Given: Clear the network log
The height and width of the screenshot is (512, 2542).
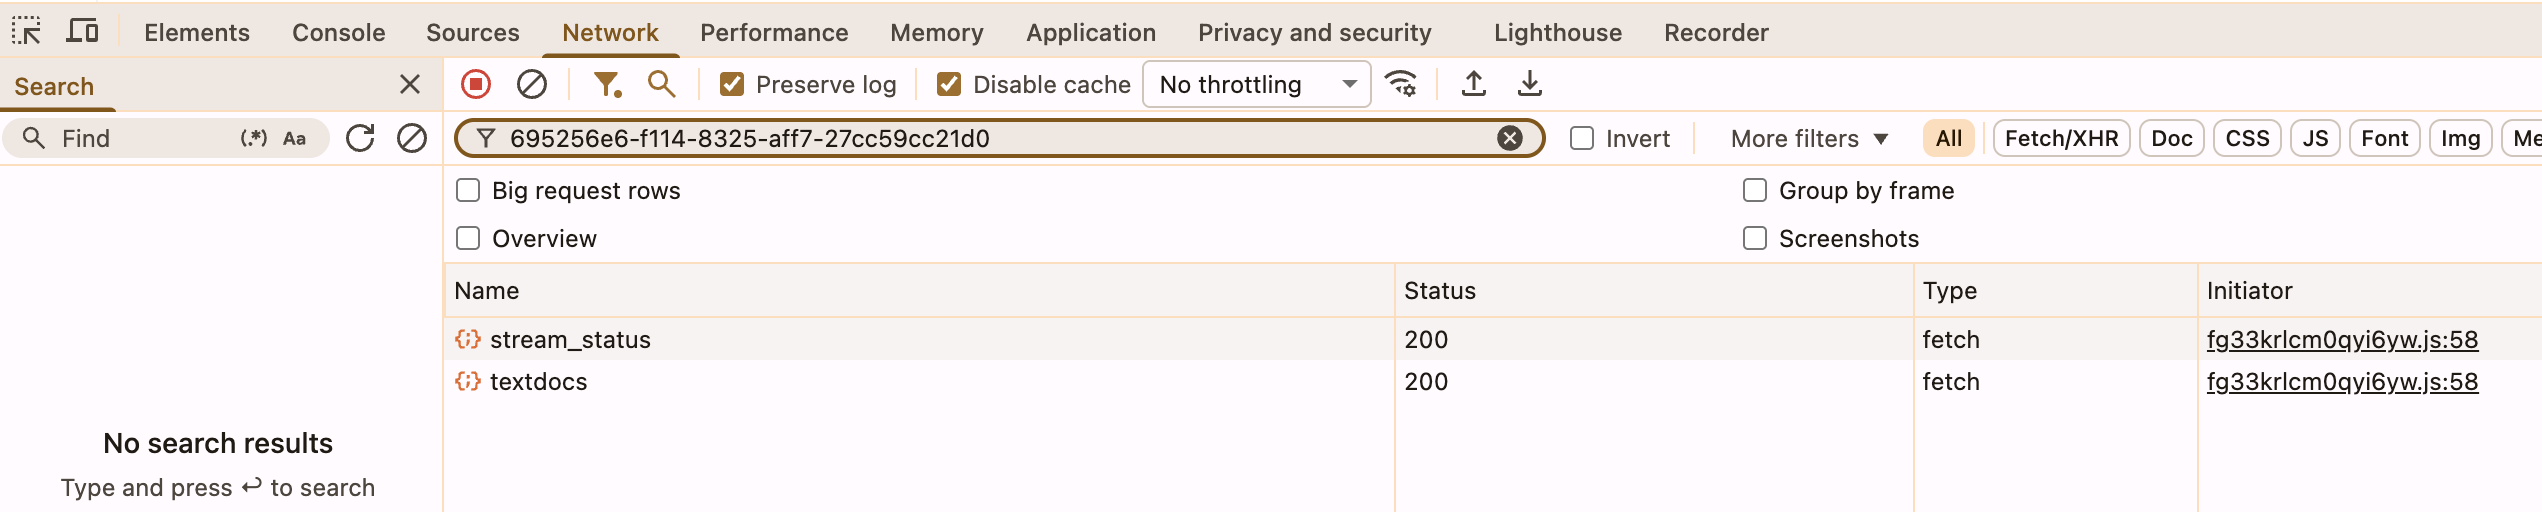Looking at the screenshot, I should 532,84.
